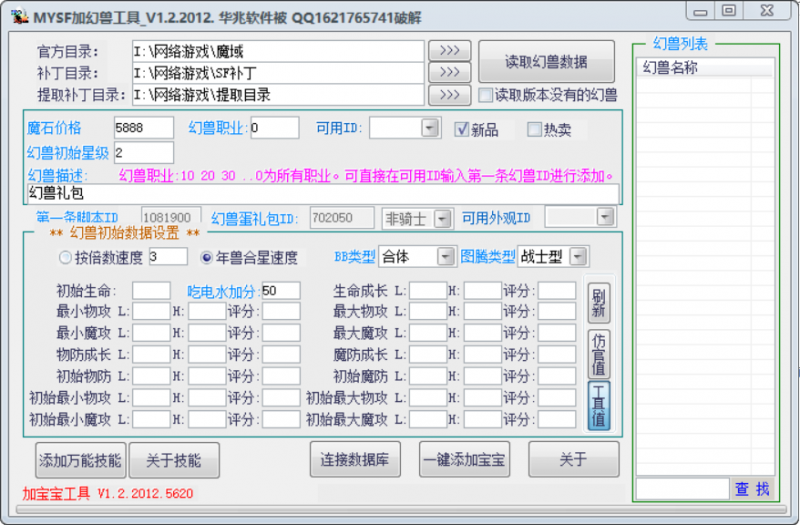Click the 初始生命 input field
This screenshot has width=800, height=525.
[x=151, y=291]
